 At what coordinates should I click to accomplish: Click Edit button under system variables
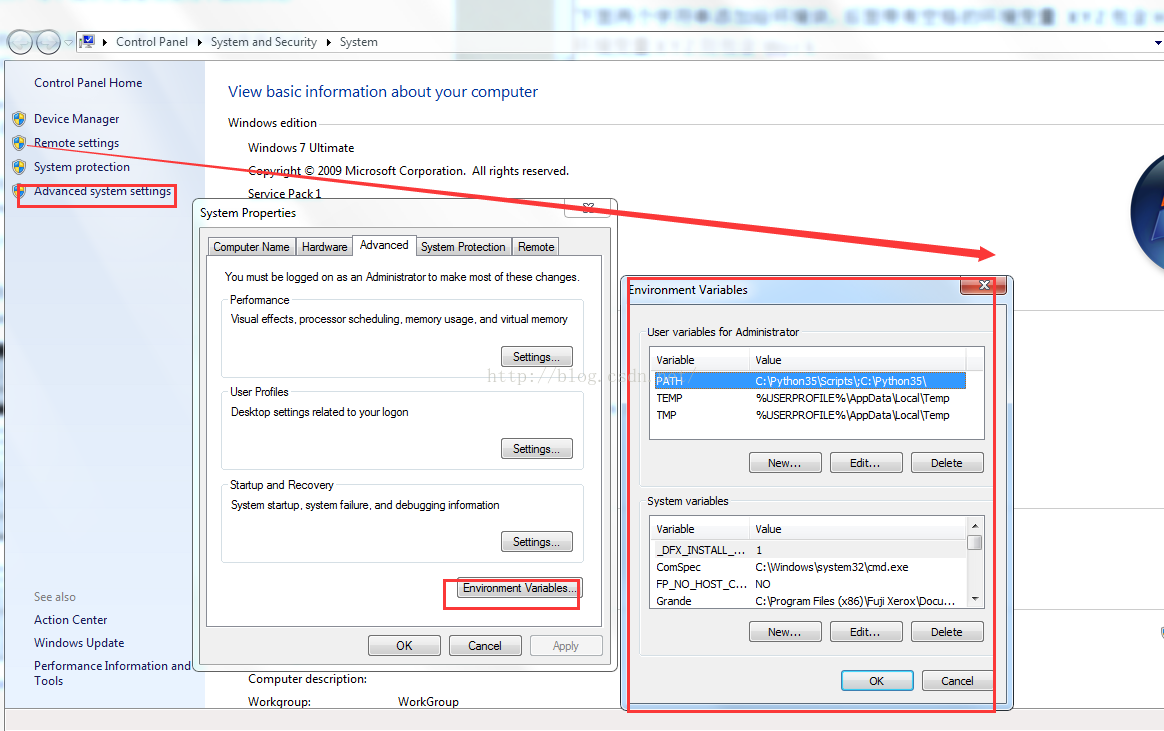866,632
